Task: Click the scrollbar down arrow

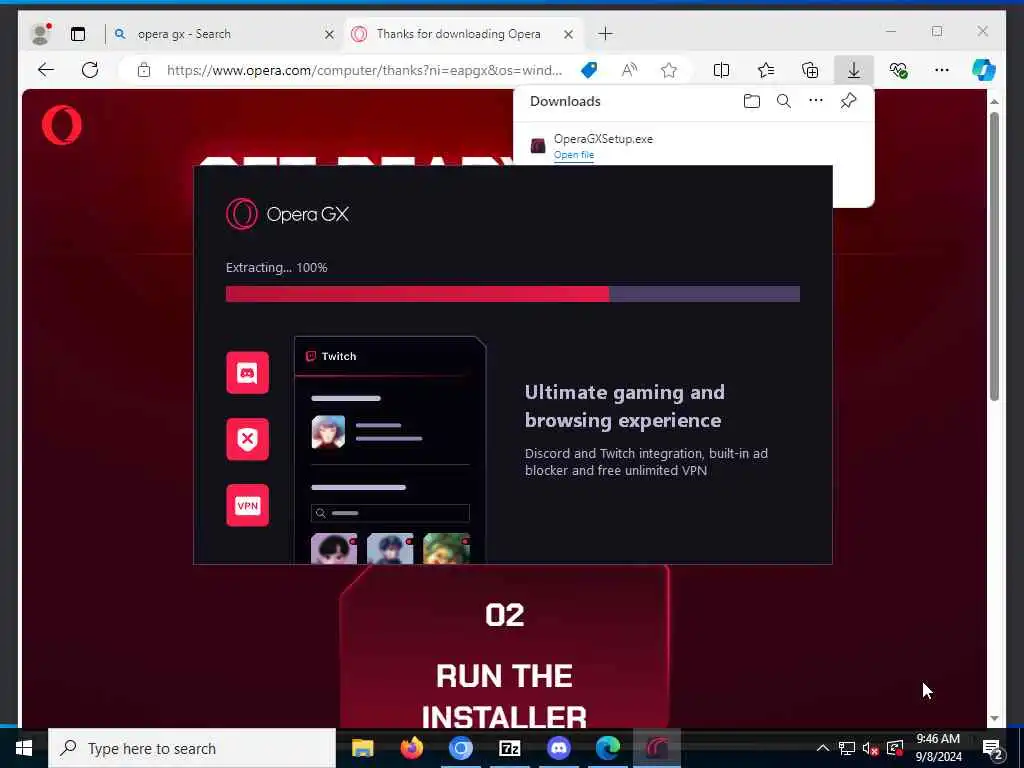Action: click(x=994, y=718)
